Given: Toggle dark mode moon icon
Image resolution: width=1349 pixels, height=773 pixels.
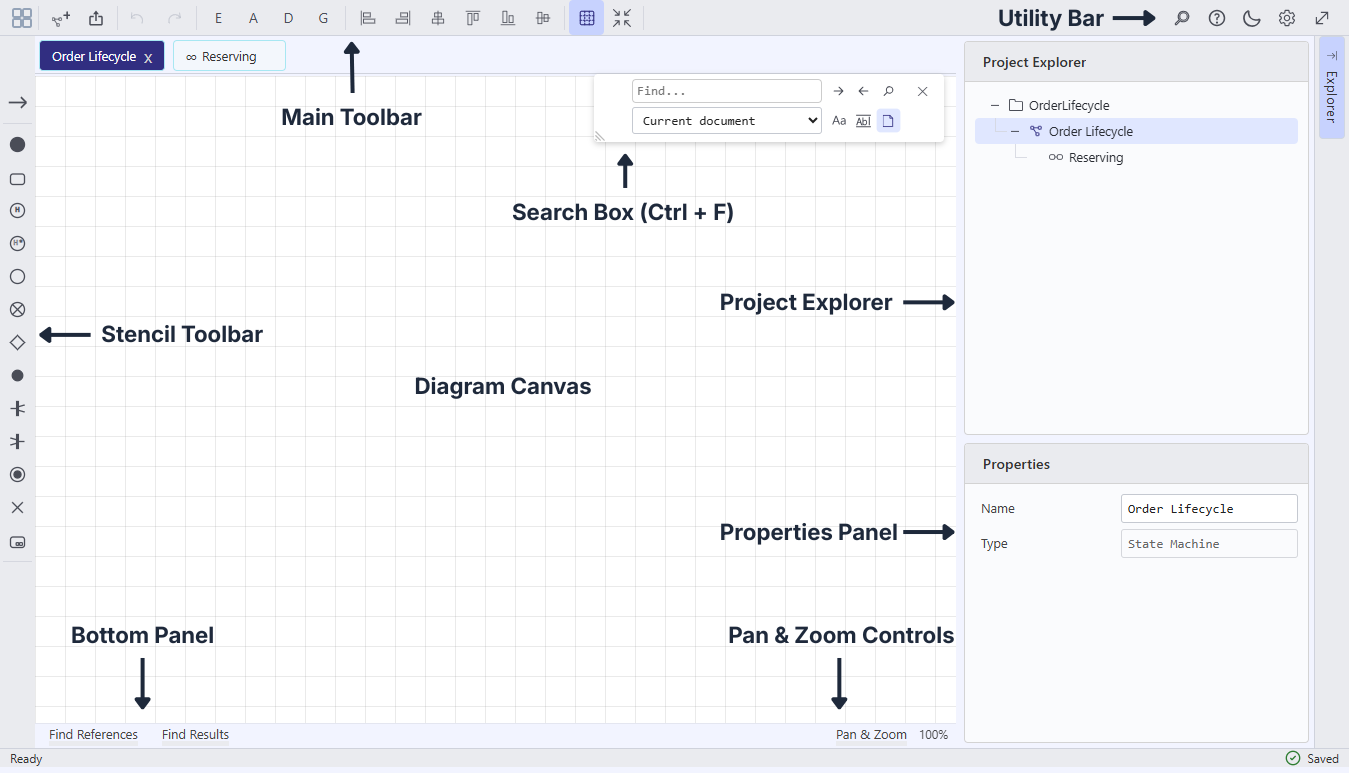Looking at the screenshot, I should click(x=1252, y=18).
